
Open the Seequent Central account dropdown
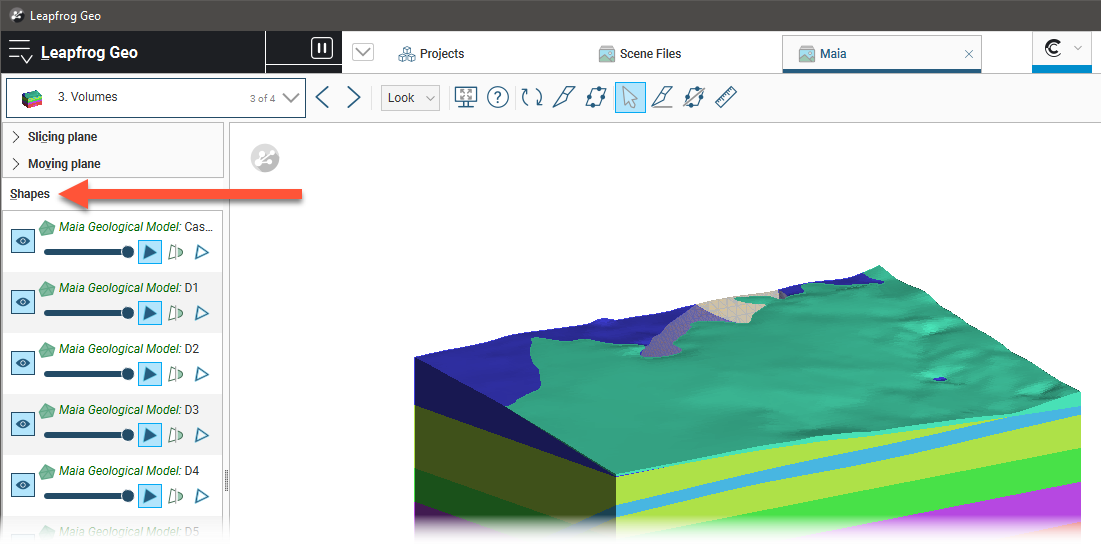tap(1062, 49)
